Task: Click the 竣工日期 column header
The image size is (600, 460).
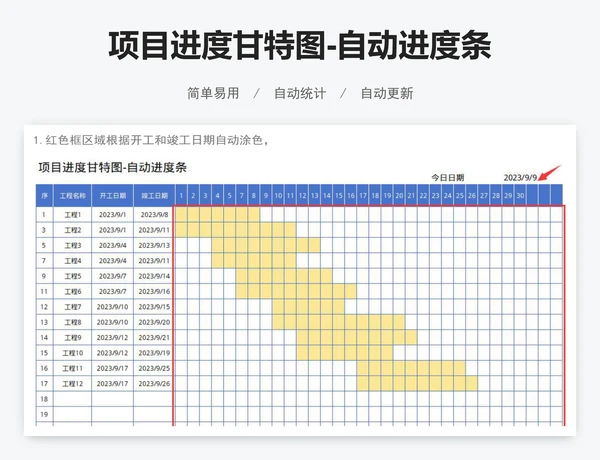Action: point(154,196)
